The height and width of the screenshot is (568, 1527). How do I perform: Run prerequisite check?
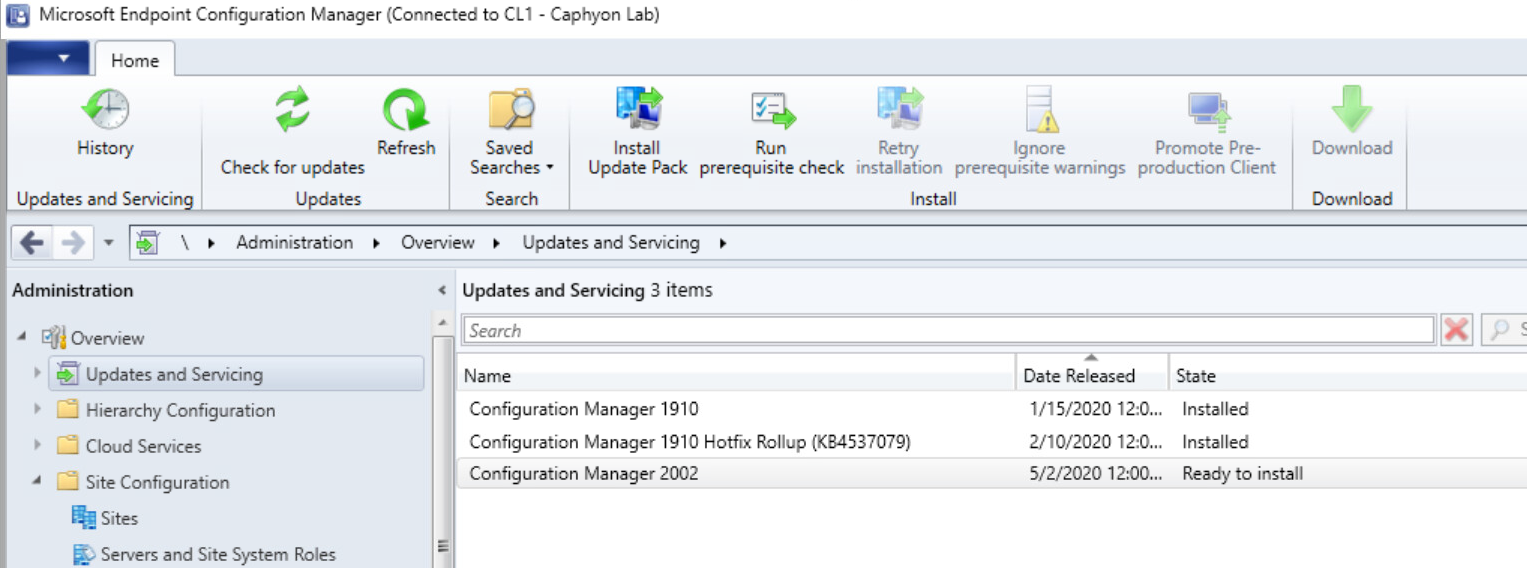click(x=771, y=132)
